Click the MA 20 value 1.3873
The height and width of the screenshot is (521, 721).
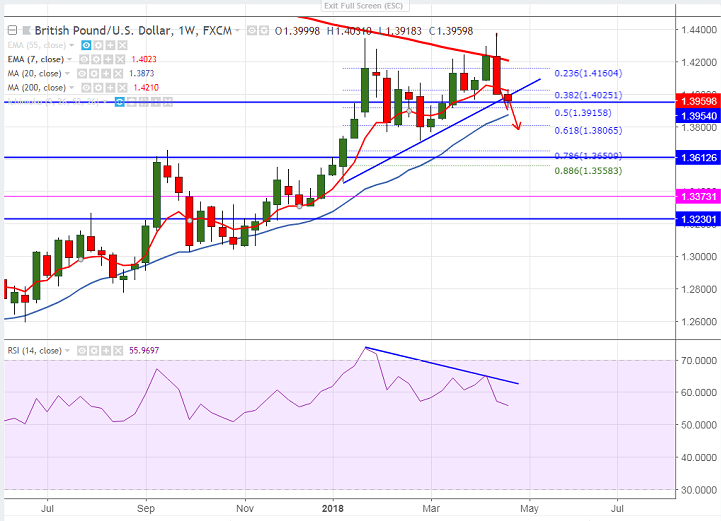142,74
